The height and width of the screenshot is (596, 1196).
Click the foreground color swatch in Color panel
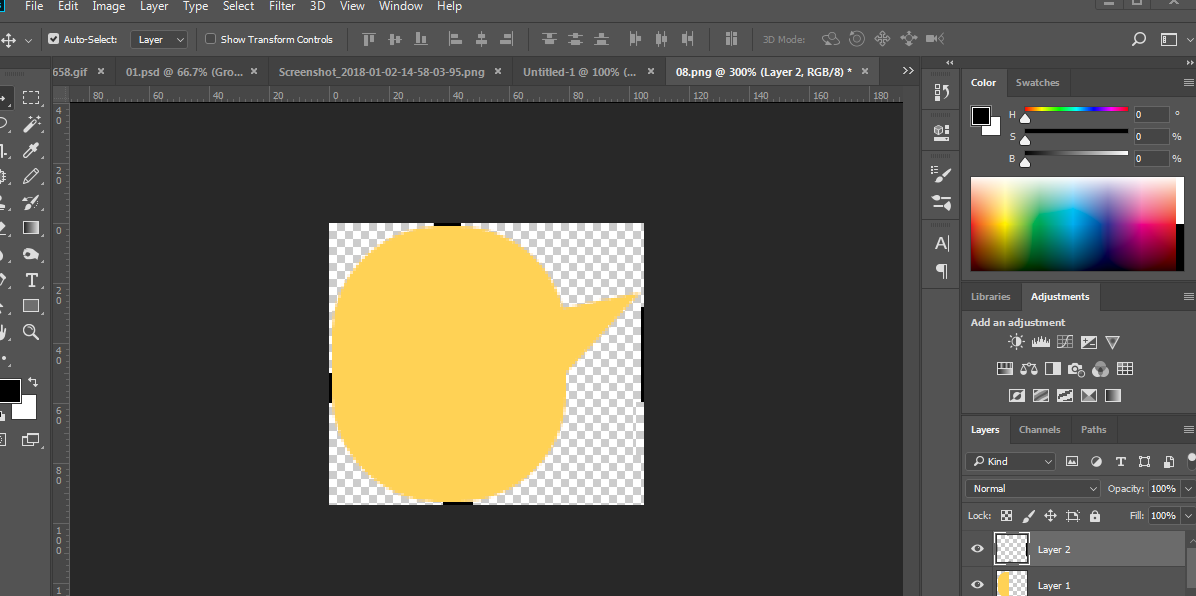point(981,117)
